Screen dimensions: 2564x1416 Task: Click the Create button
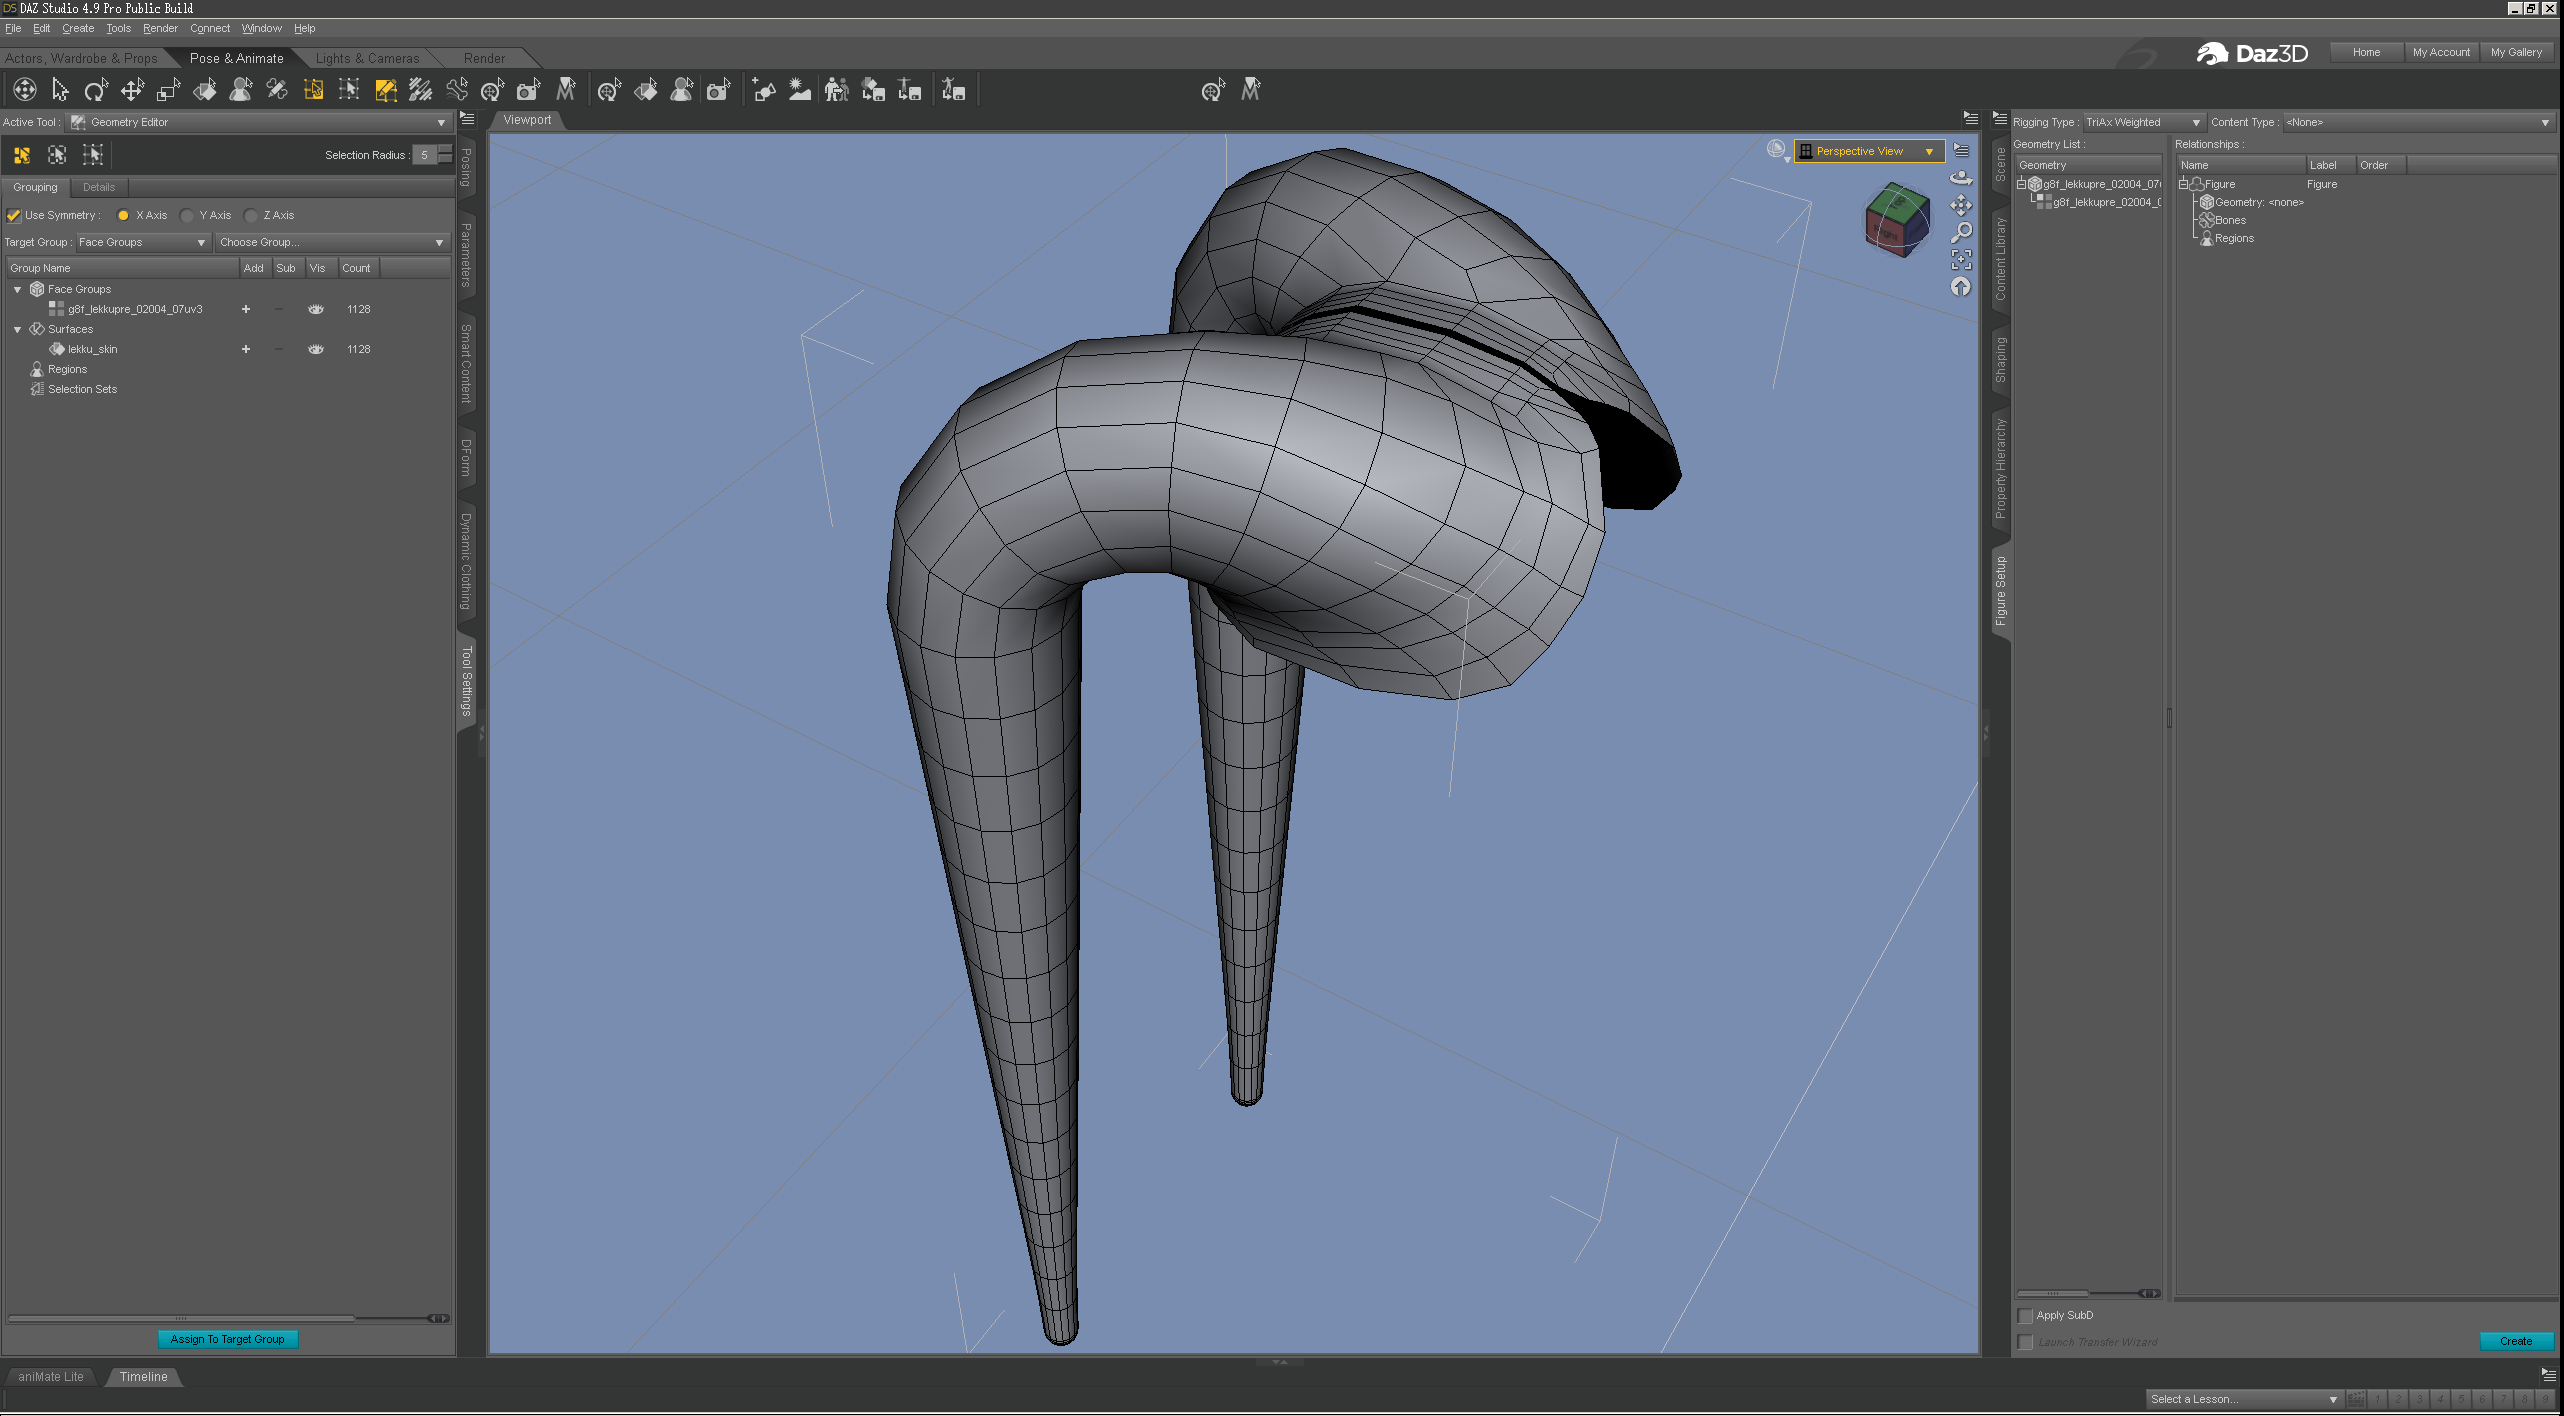(2515, 1342)
